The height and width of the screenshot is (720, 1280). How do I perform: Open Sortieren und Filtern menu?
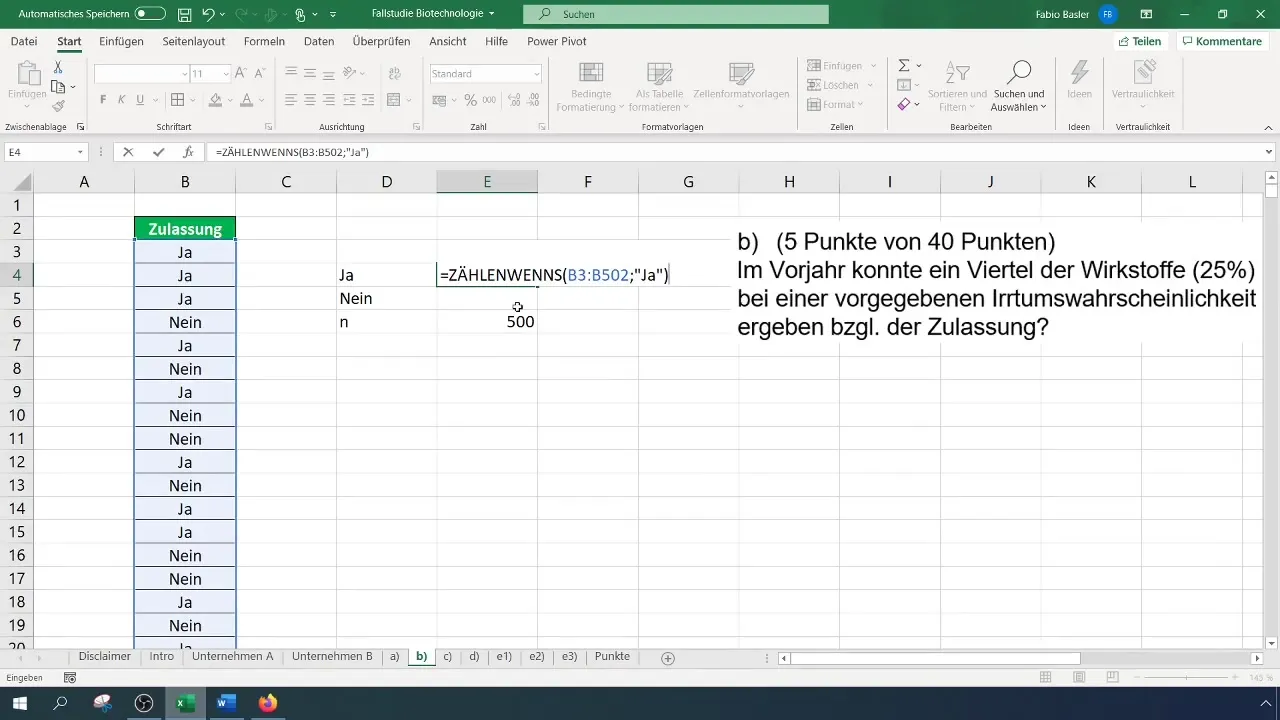click(957, 87)
